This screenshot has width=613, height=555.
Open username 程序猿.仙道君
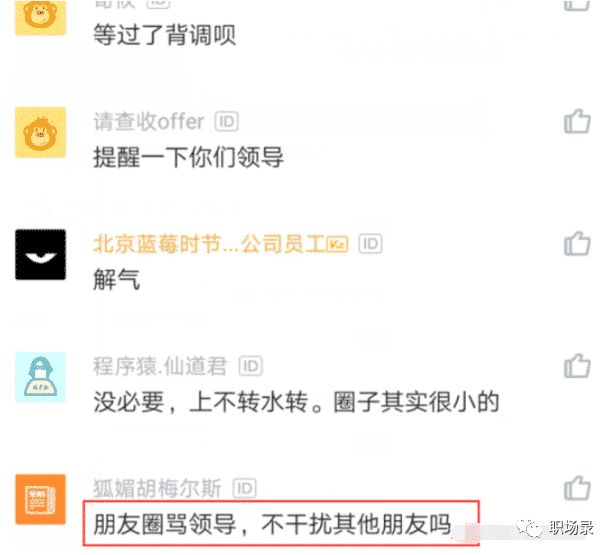(x=160, y=366)
